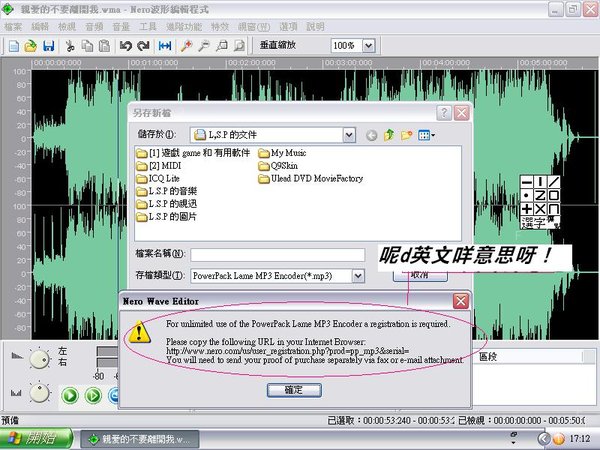Screen dimensions: 600x450
Task: Expand the vertical zoom 100% dropdown
Action: [x=368, y=46]
